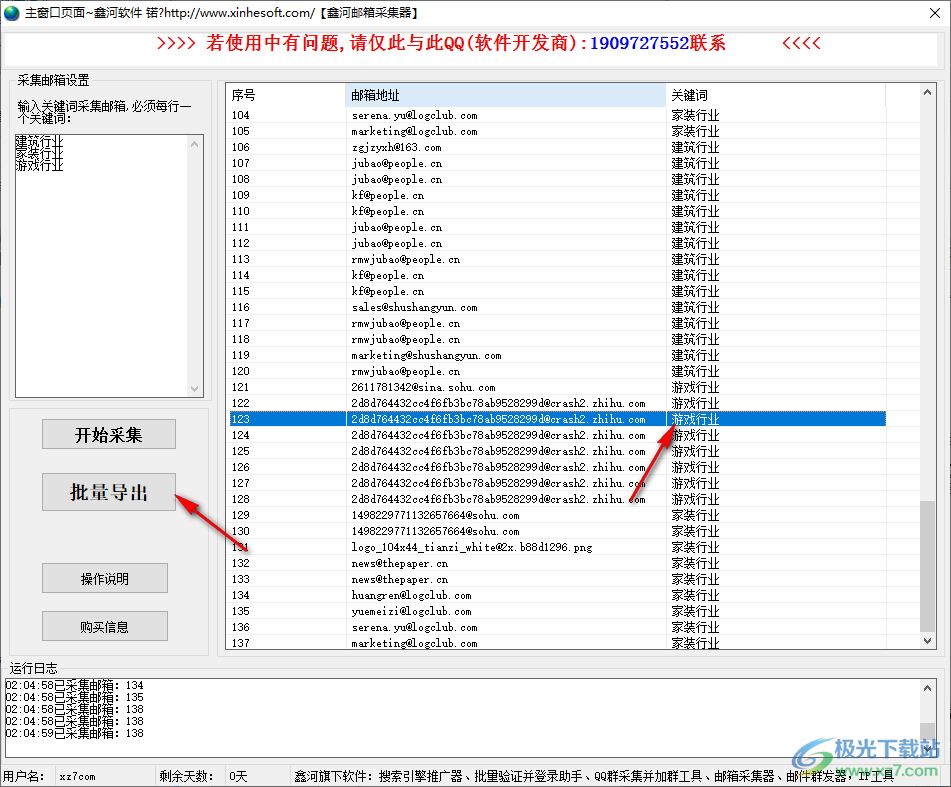Image resolution: width=951 pixels, height=787 pixels.
Task: Open 购买信息 purchase info
Action: click(105, 626)
